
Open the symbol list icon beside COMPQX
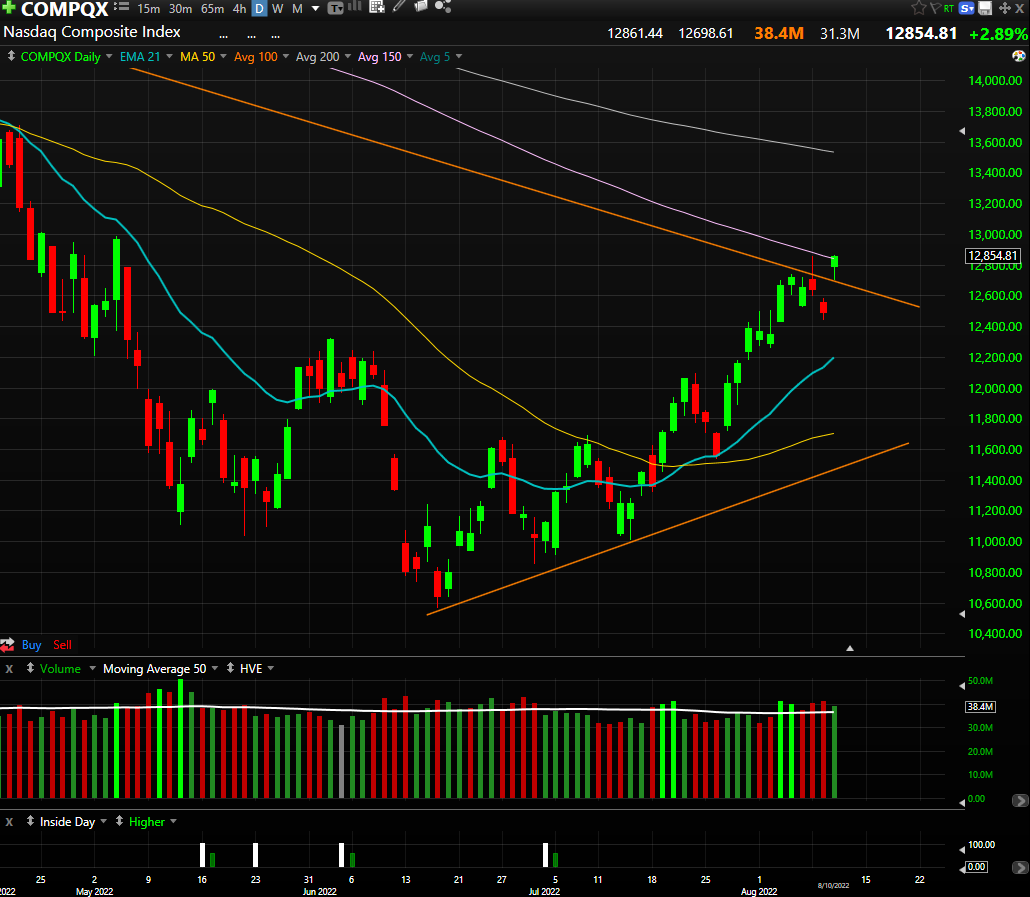[x=121, y=7]
